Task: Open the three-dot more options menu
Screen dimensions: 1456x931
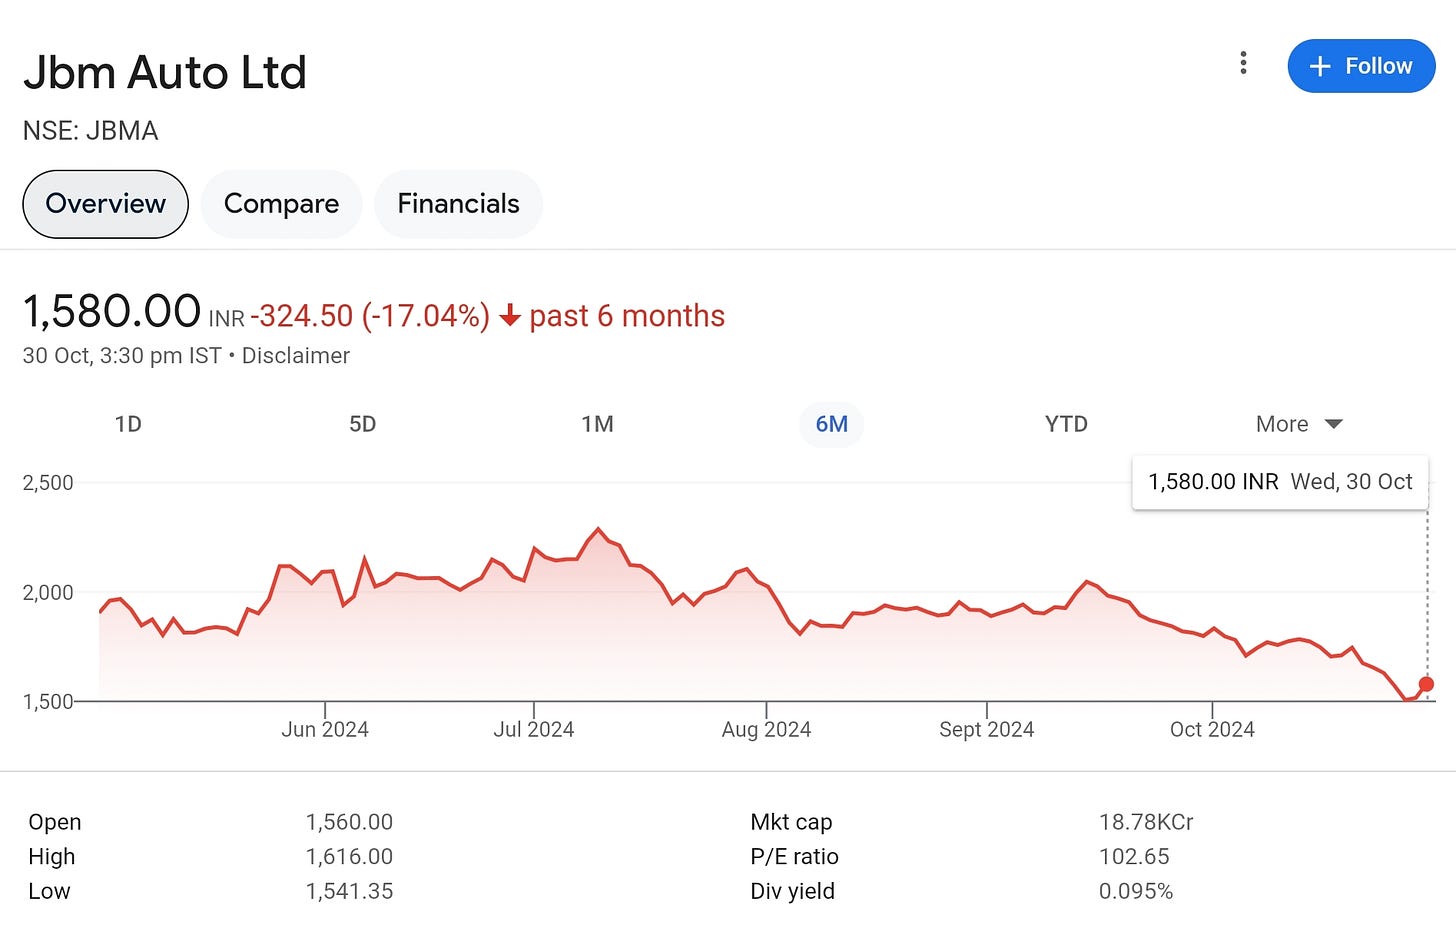Action: [1243, 63]
